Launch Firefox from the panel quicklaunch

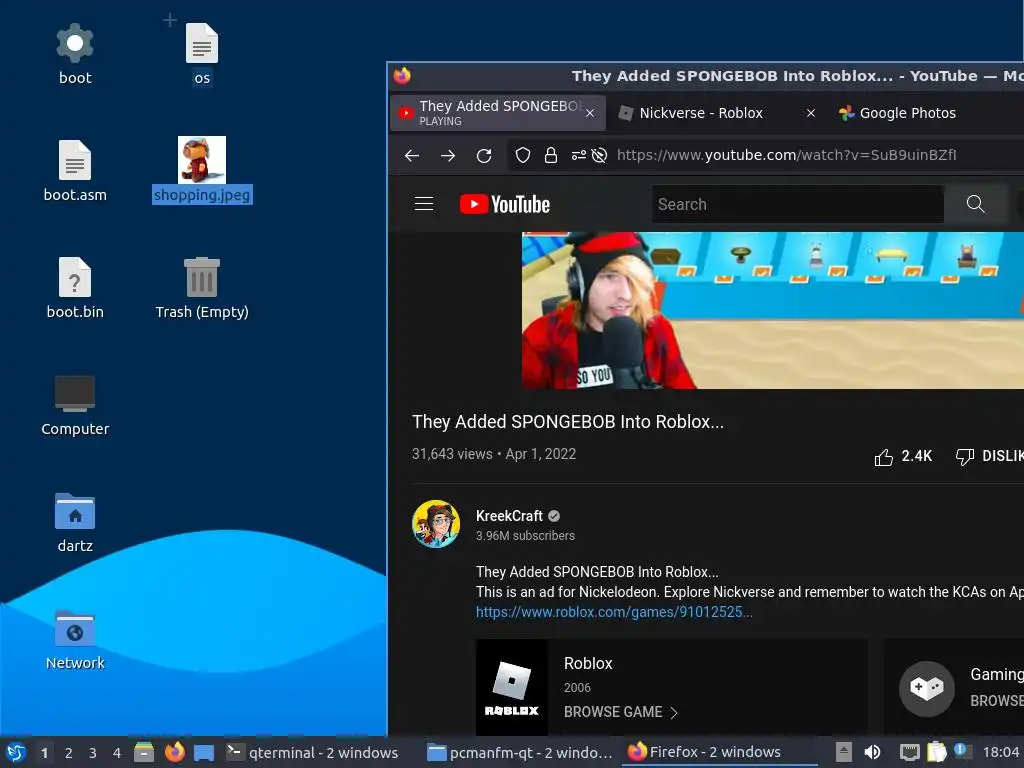[x=174, y=752]
